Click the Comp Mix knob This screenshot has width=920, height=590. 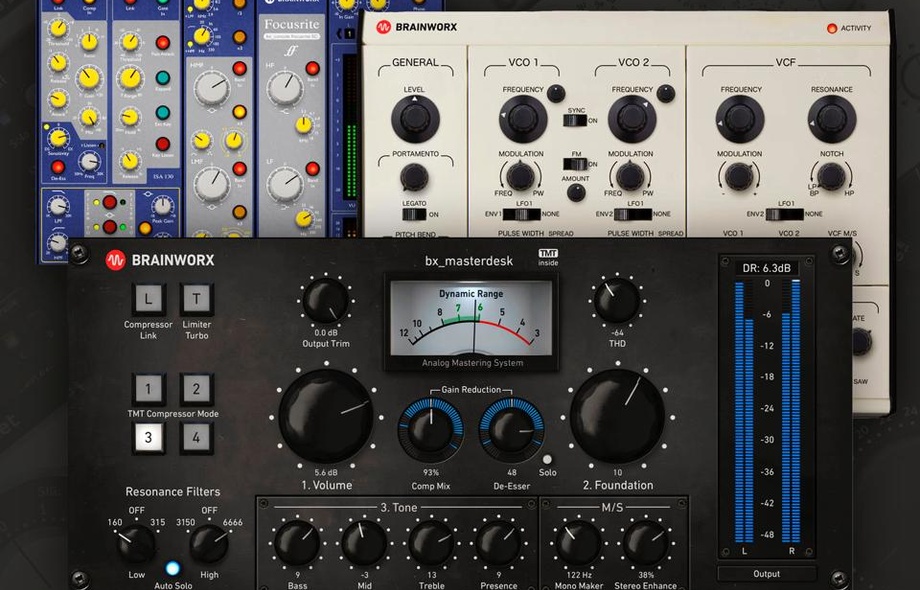pos(431,430)
